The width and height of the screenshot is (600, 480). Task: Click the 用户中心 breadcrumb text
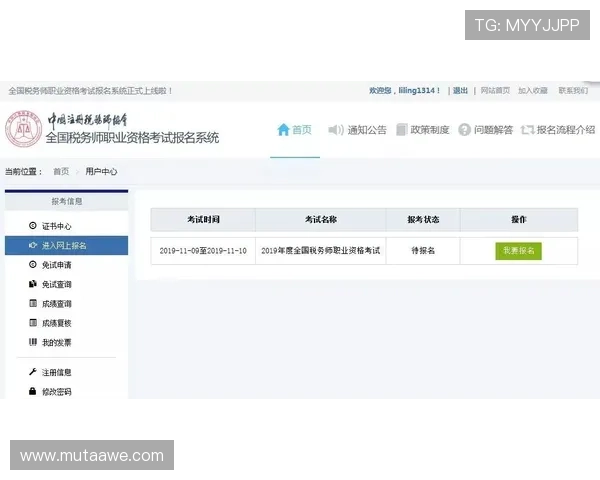(x=101, y=171)
